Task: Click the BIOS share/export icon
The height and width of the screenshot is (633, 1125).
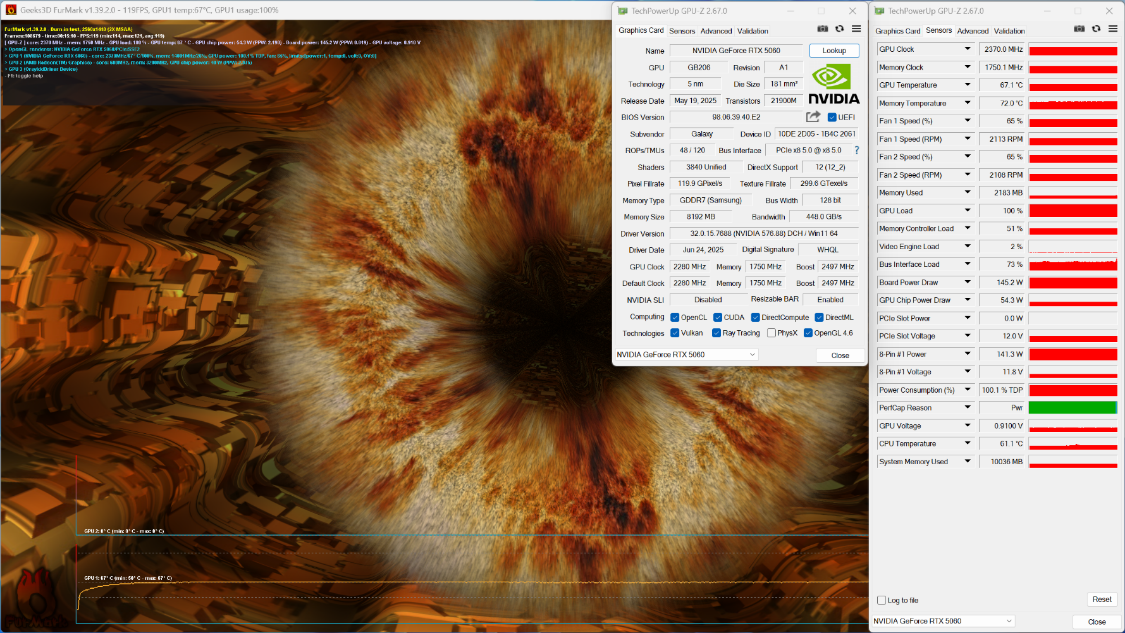Action: [813, 117]
